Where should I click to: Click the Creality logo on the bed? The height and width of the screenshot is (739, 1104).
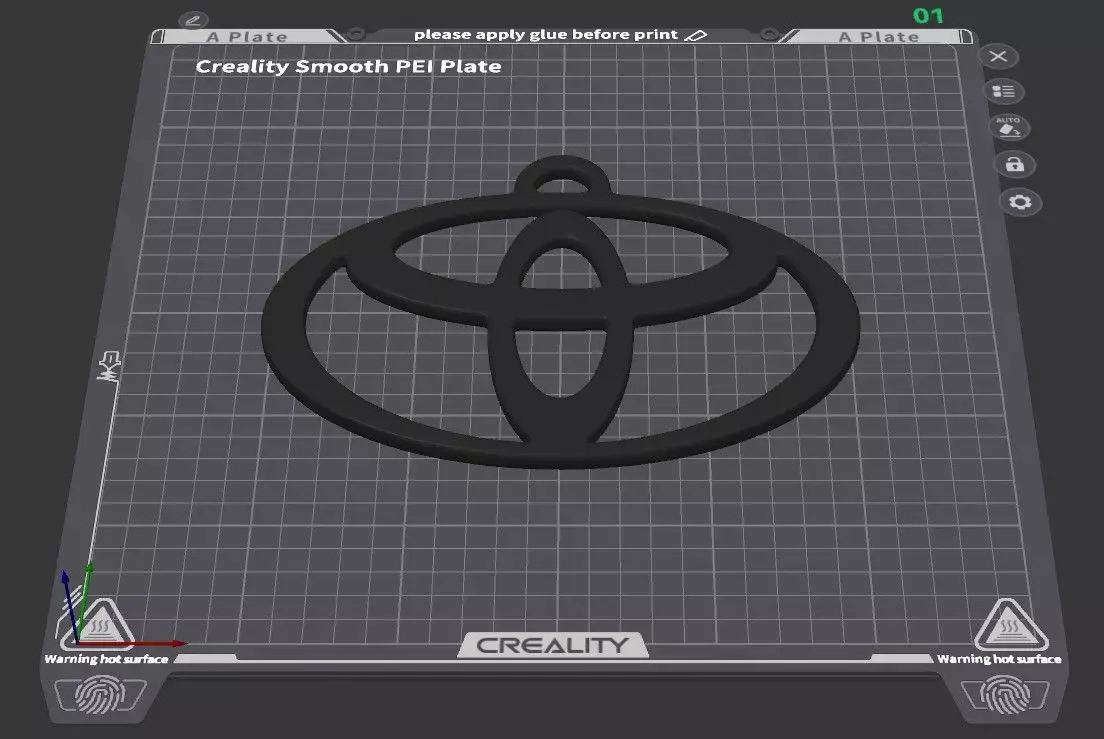pyautogui.click(x=553, y=645)
